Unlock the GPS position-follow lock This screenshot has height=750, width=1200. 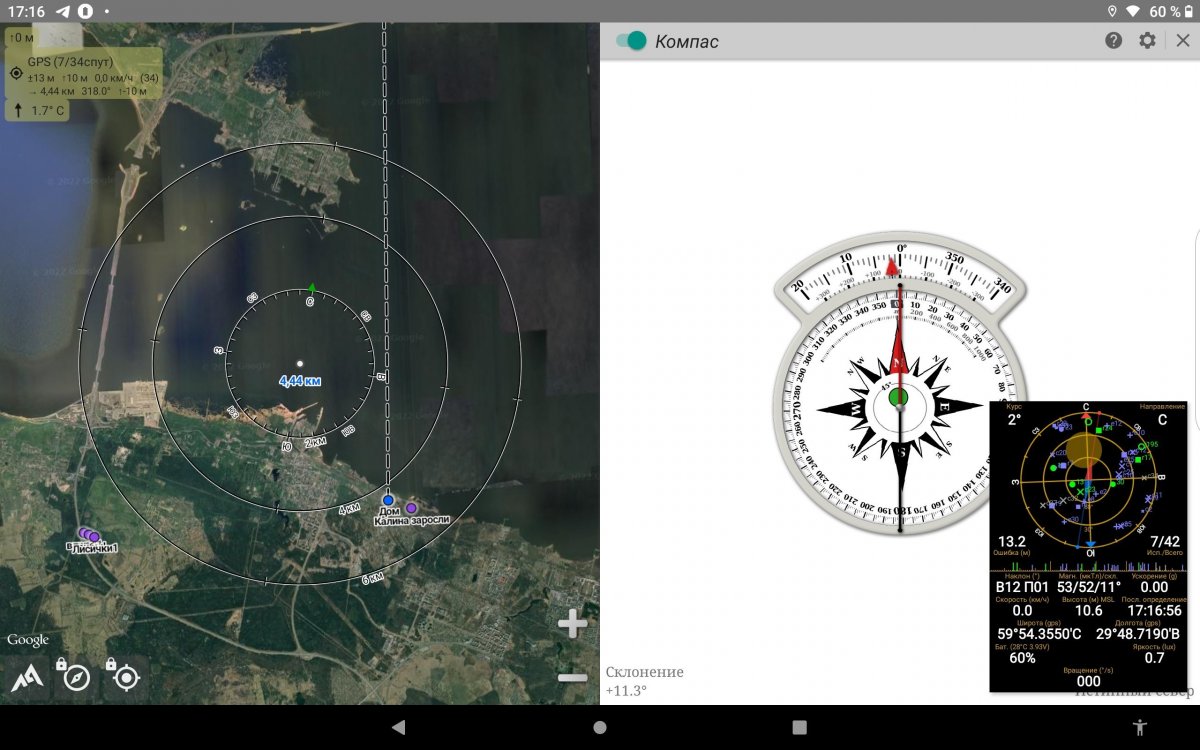[x=124, y=678]
